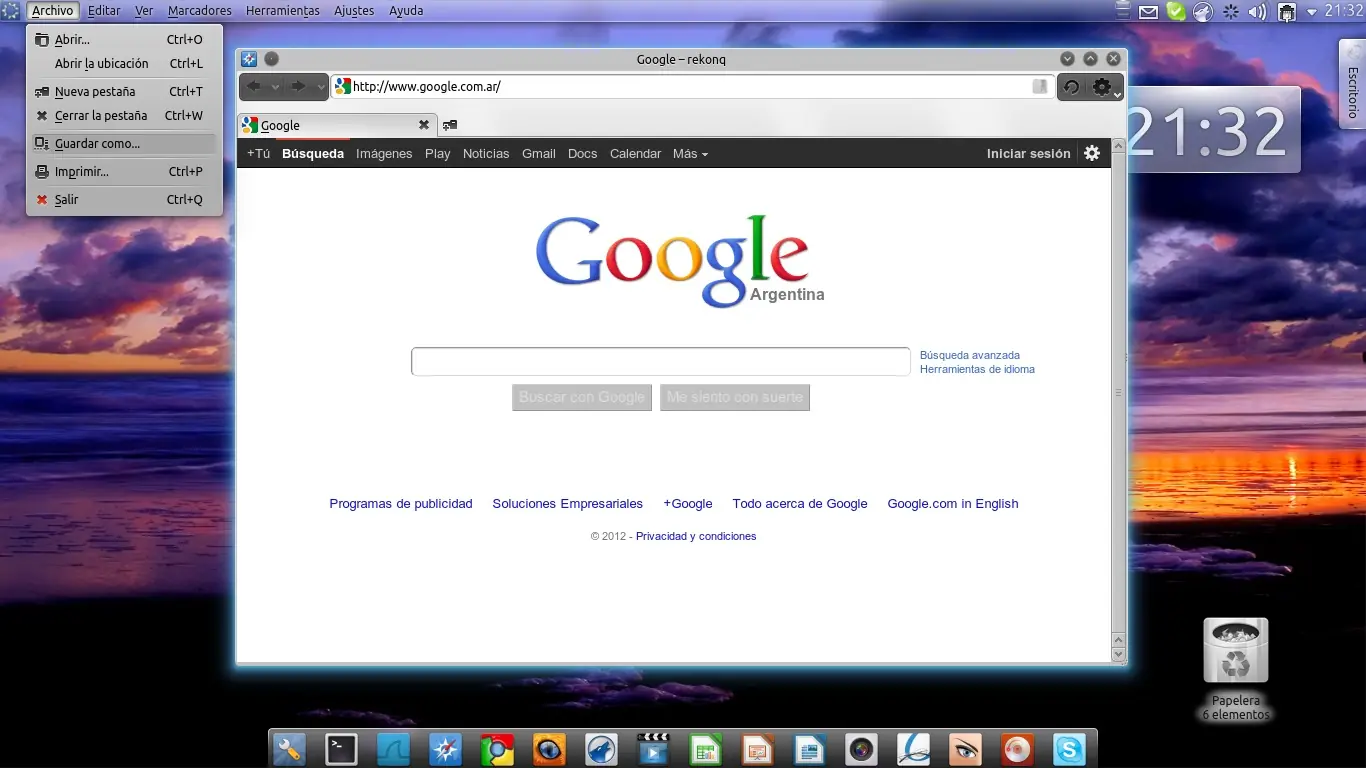
Task: Select Abrir la ubicación menu entry
Action: click(124, 64)
